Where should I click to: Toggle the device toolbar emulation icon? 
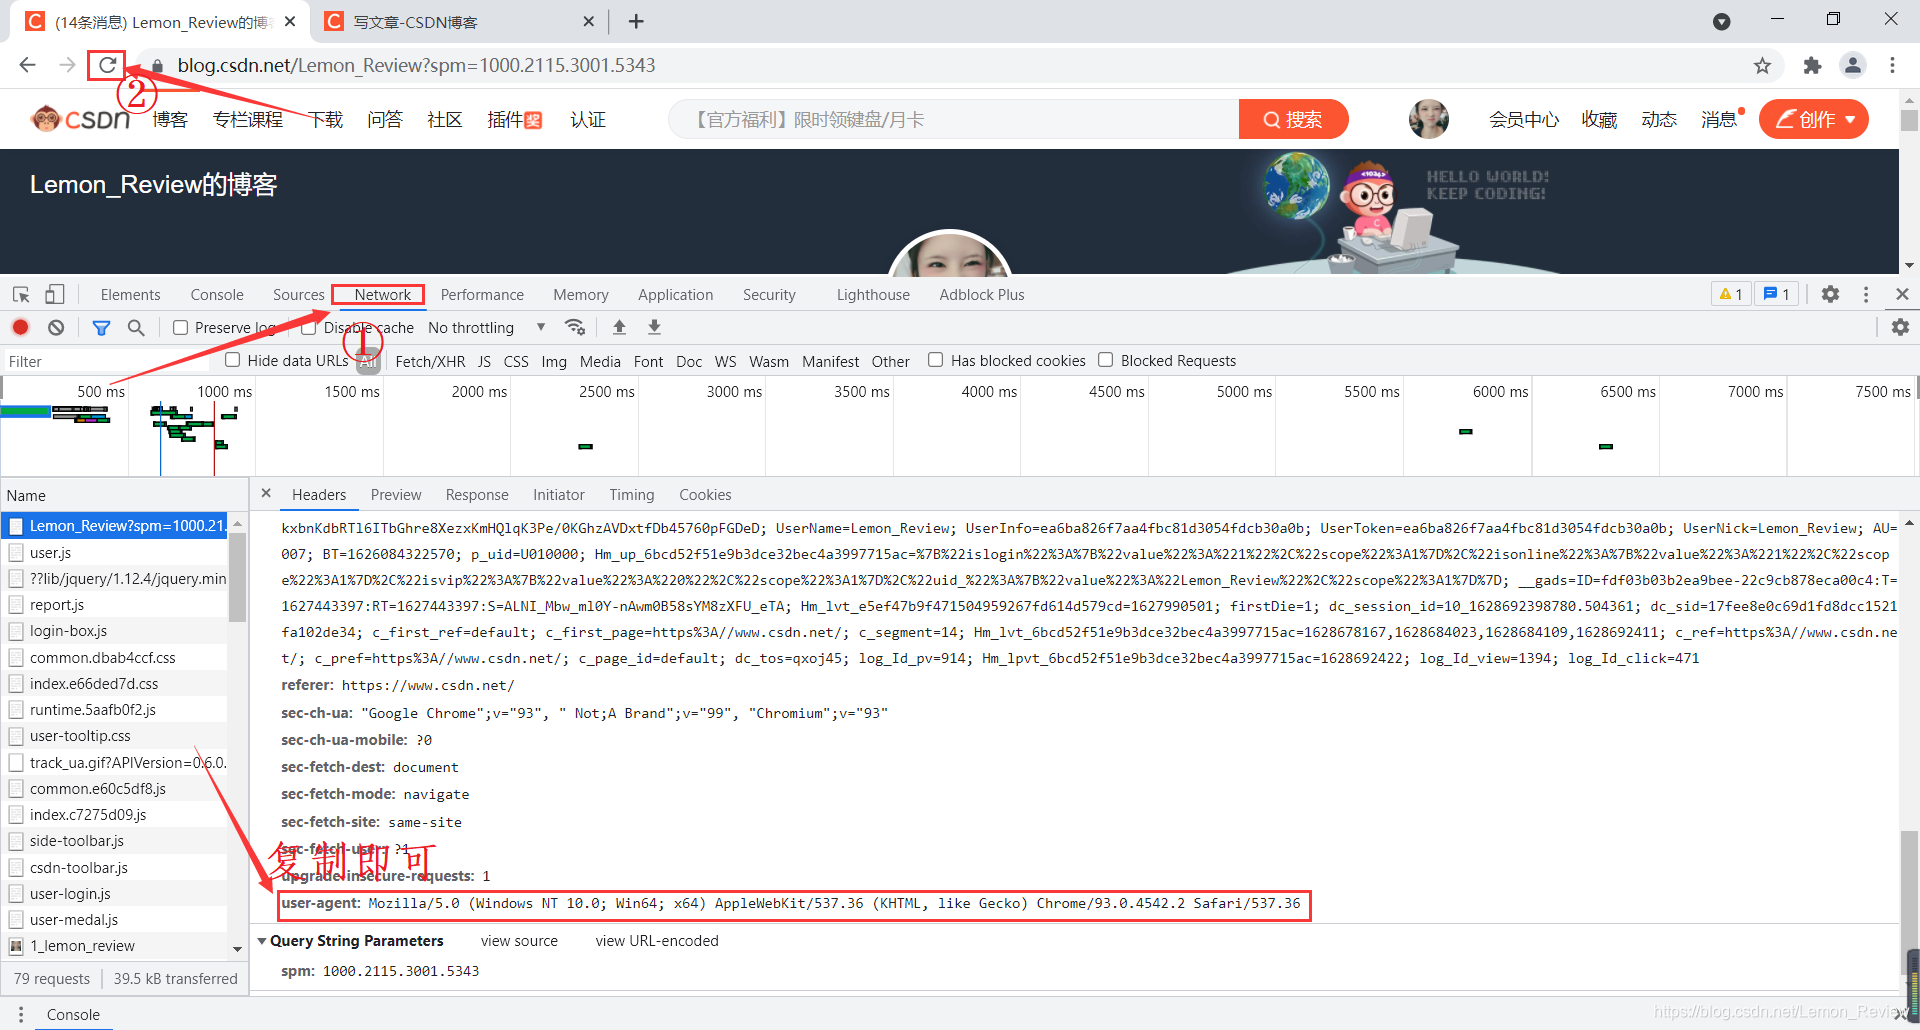pyautogui.click(x=54, y=294)
